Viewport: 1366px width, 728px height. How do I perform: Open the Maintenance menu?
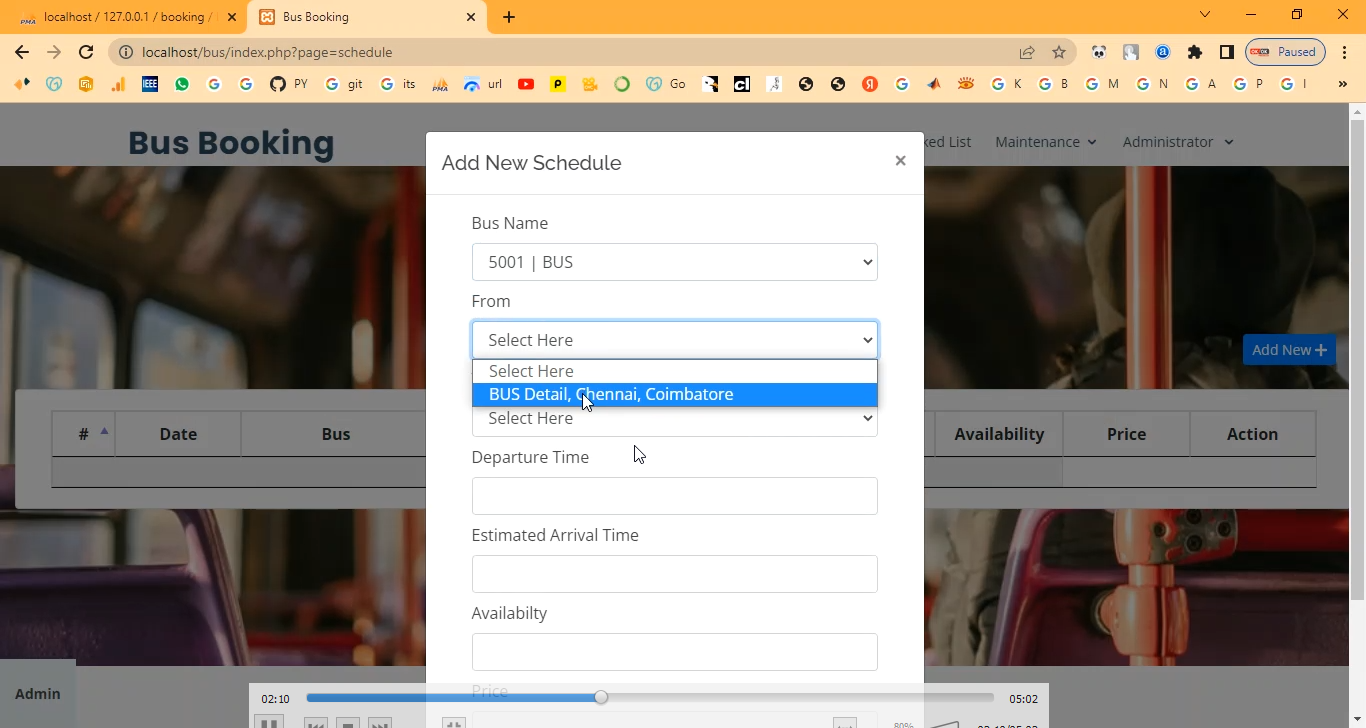[1046, 142]
